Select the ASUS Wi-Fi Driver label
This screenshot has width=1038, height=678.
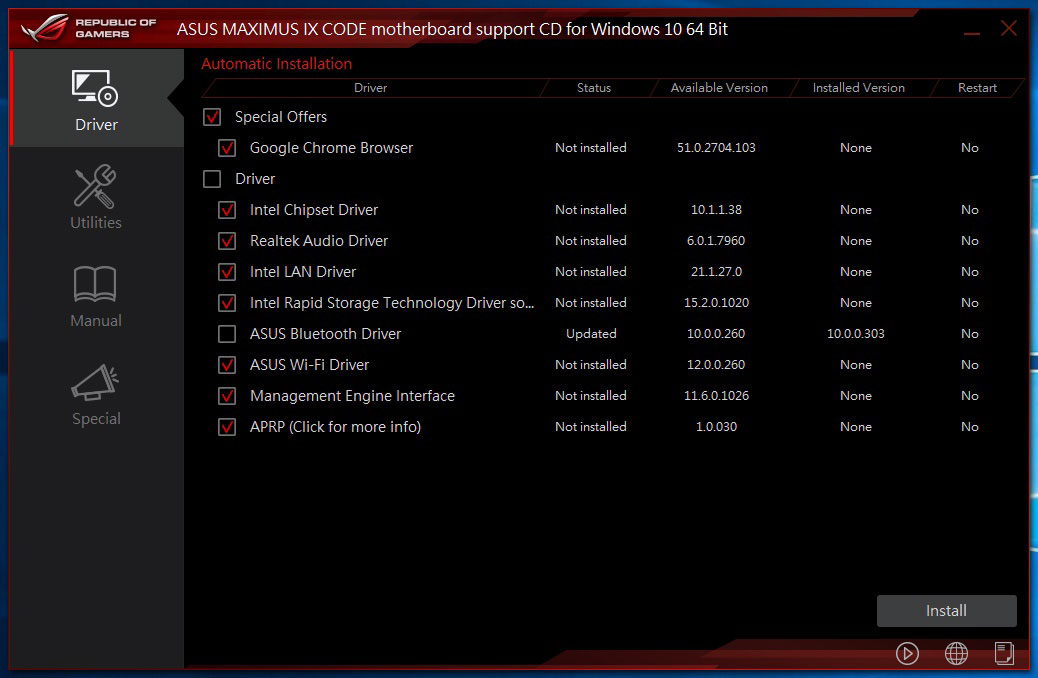click(309, 365)
